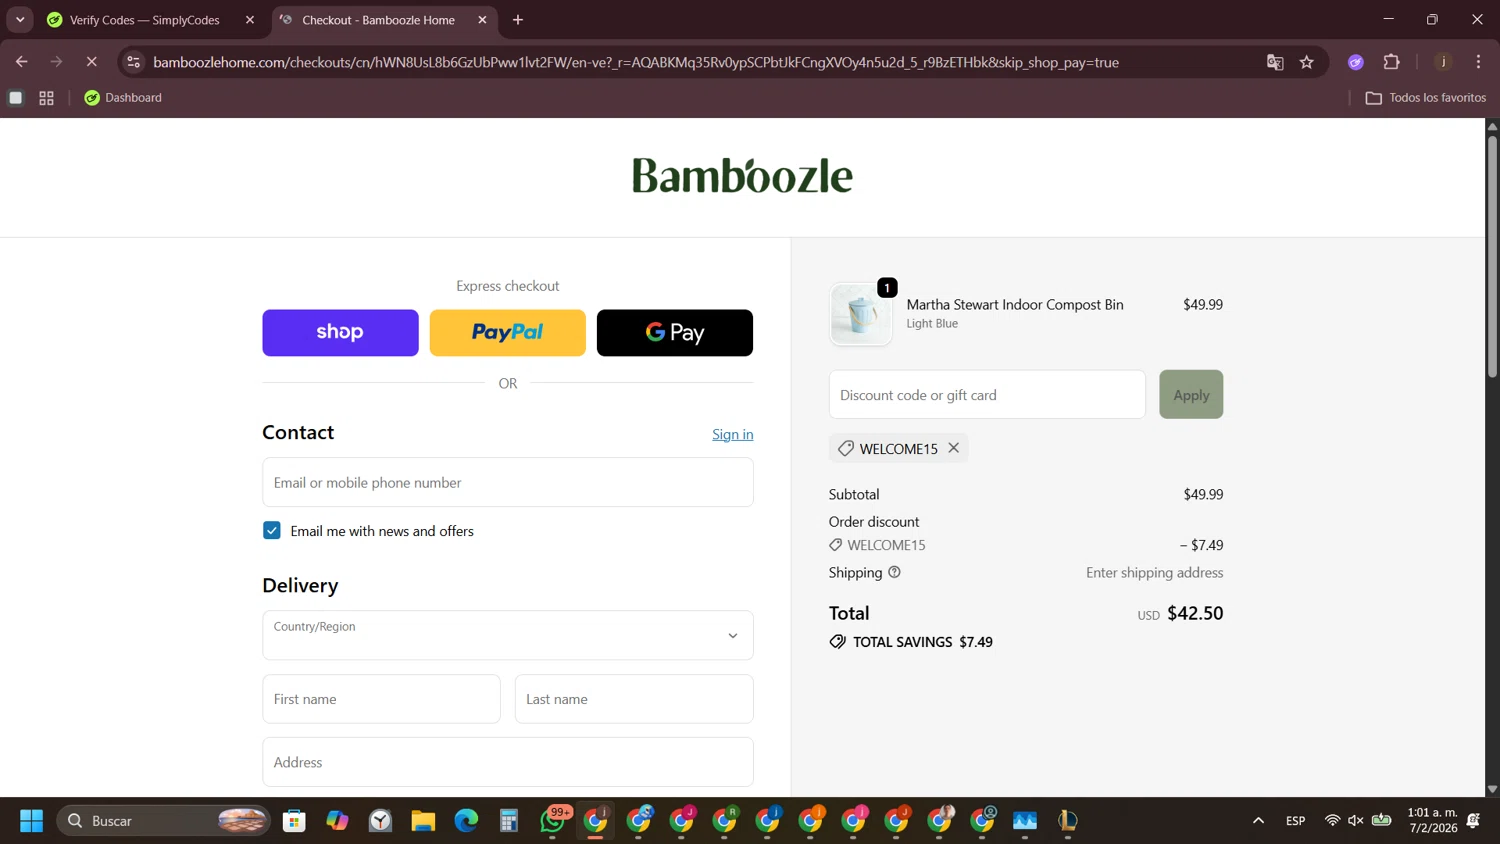Open the purple extension icon
Screen dimensions: 1500x844
1356,62
